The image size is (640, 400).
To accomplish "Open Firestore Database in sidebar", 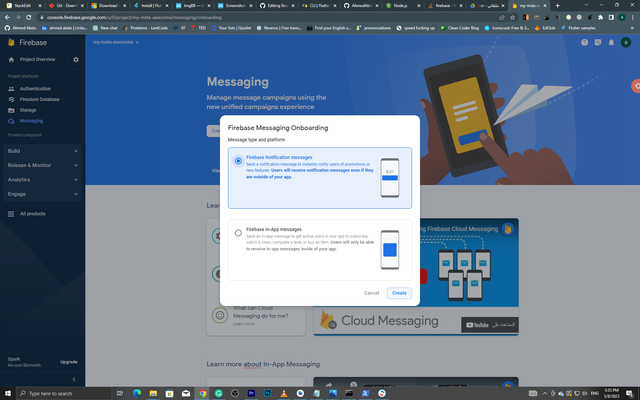I will pos(39,99).
